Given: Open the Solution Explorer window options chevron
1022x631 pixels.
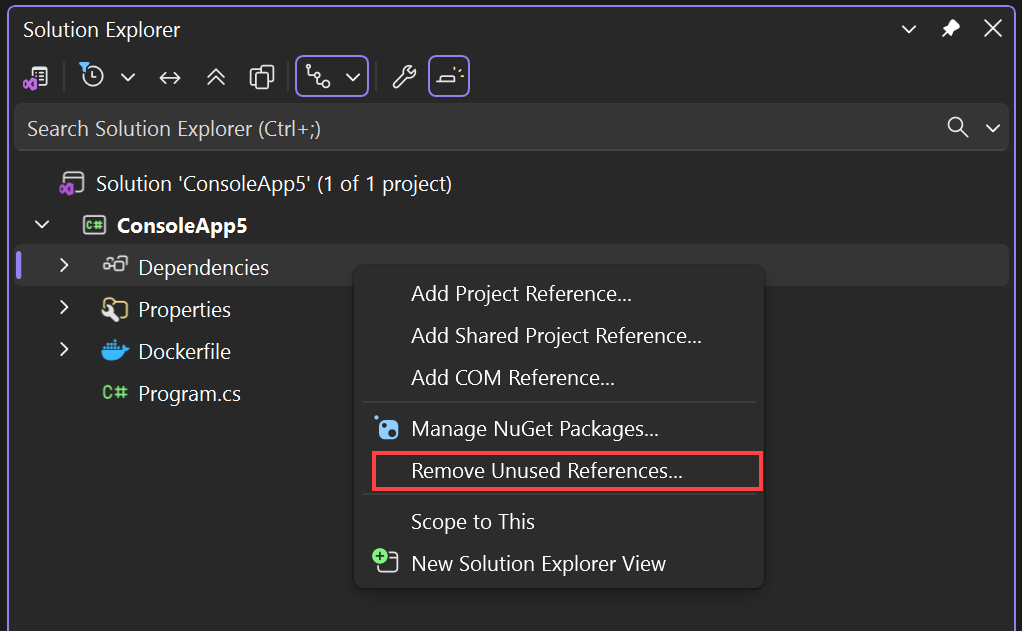Looking at the screenshot, I should click(x=909, y=29).
